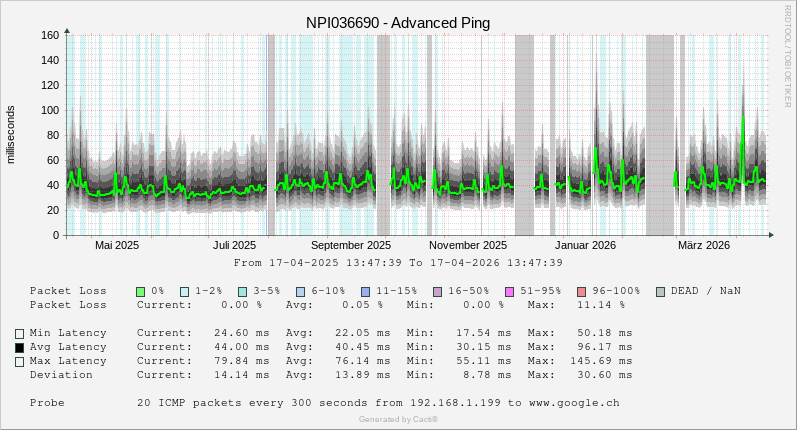Screen dimensions: 797x430
Task: Select the gray DEAD / NaN legend swatch
Action: tap(660, 291)
